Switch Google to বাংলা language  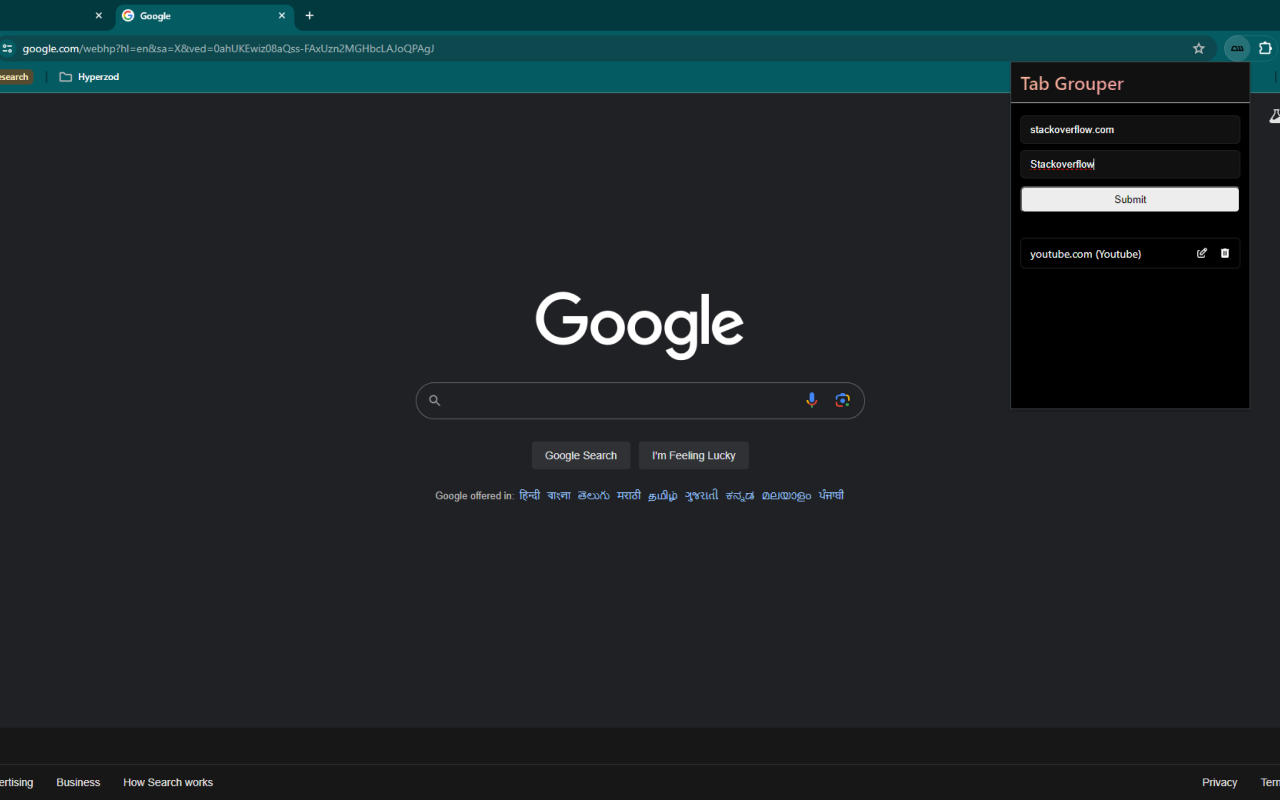pyautogui.click(x=559, y=495)
